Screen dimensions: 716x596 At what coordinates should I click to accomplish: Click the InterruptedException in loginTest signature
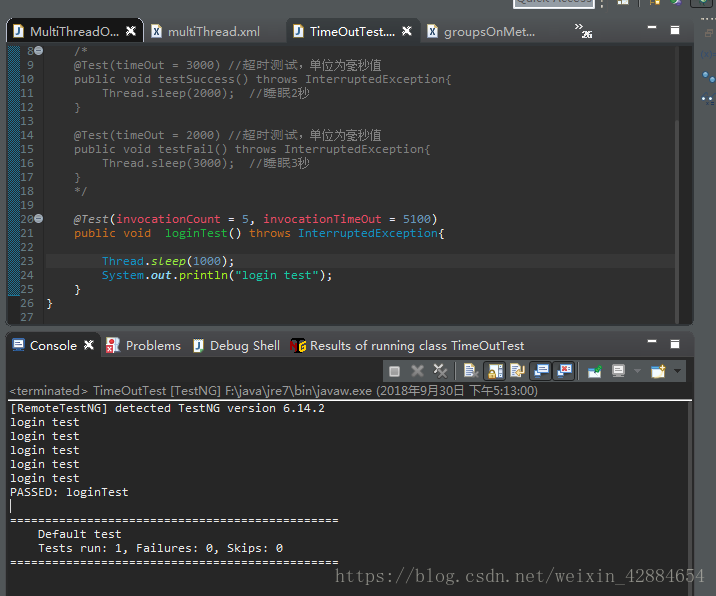coord(368,233)
